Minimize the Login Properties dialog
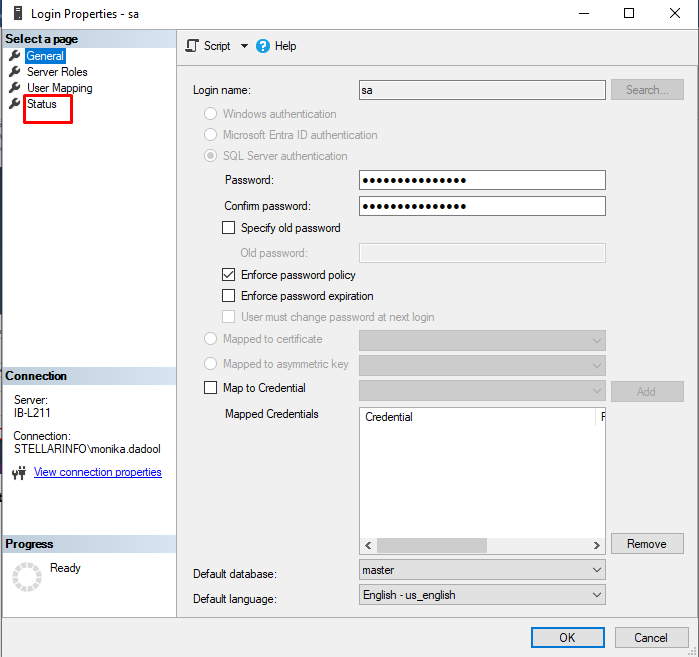The width and height of the screenshot is (699, 657). coord(584,13)
